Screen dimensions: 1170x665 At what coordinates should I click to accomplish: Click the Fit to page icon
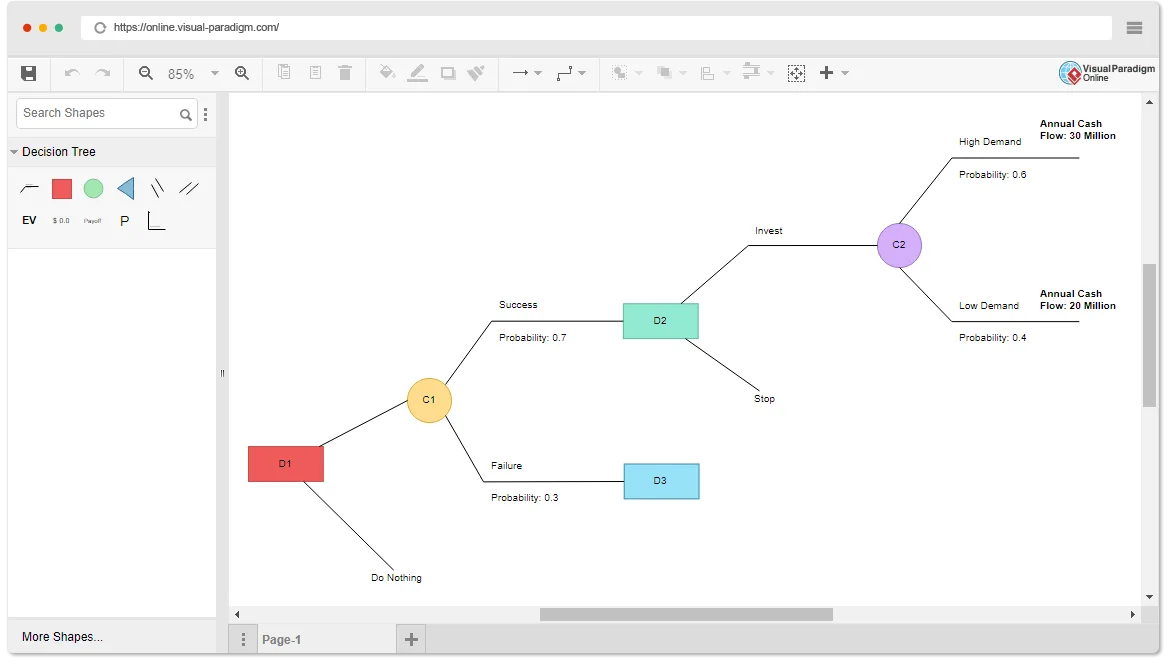(x=797, y=73)
